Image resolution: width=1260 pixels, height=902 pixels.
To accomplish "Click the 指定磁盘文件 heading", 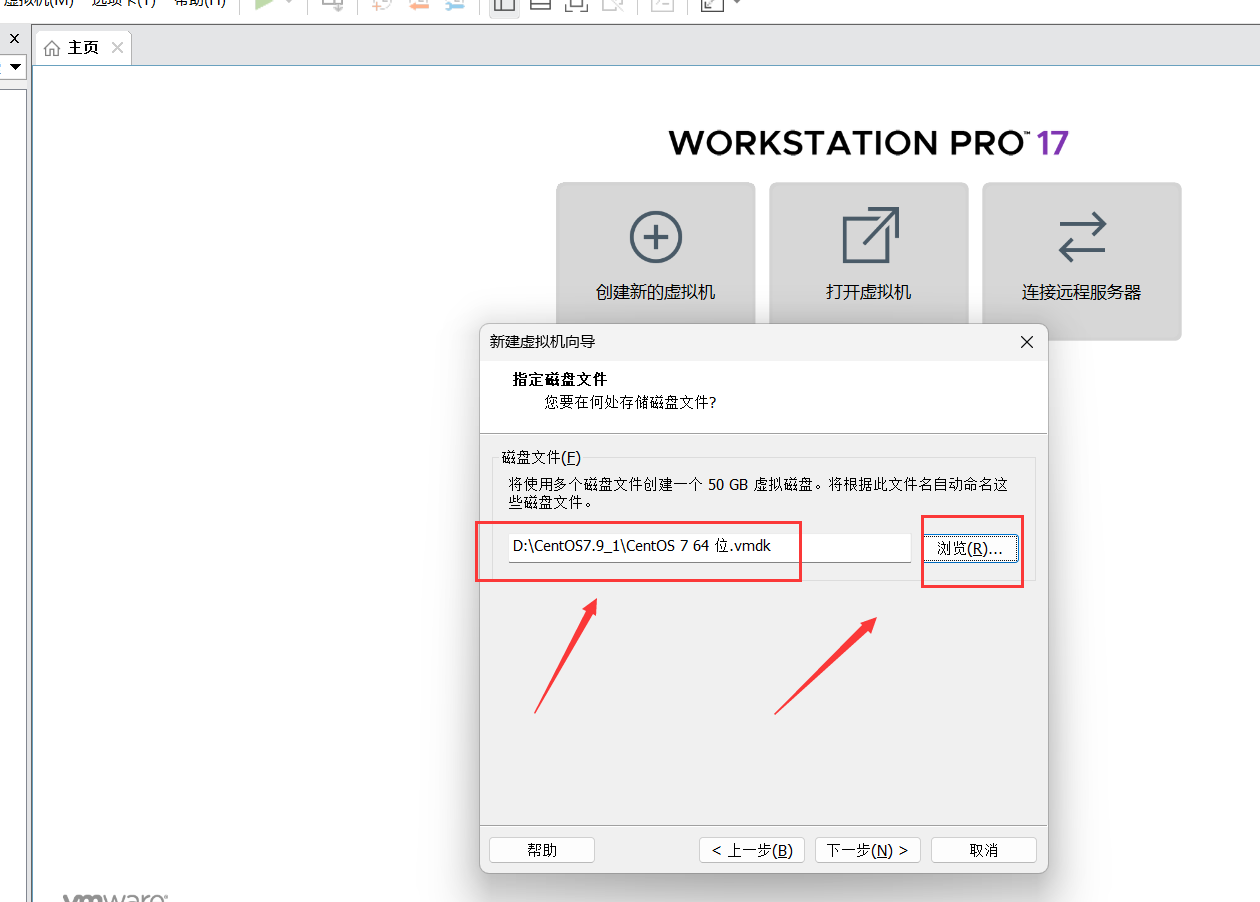I will [560, 380].
